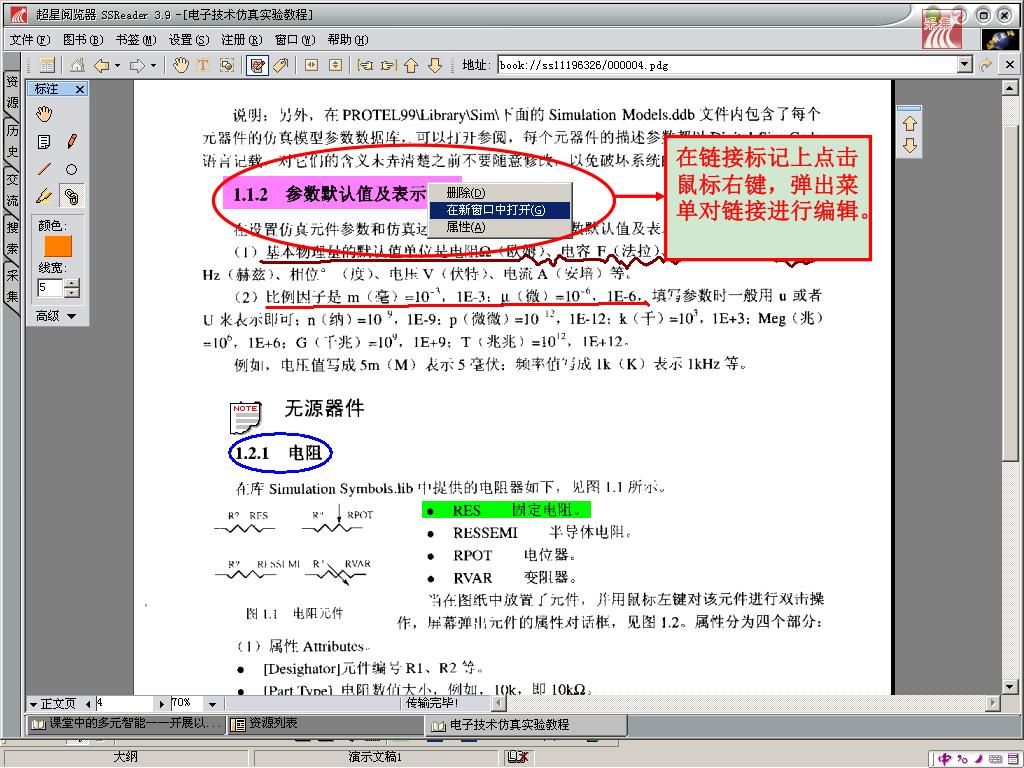Expand the 高级 advanced options
This screenshot has height=768, width=1024.
[56, 316]
